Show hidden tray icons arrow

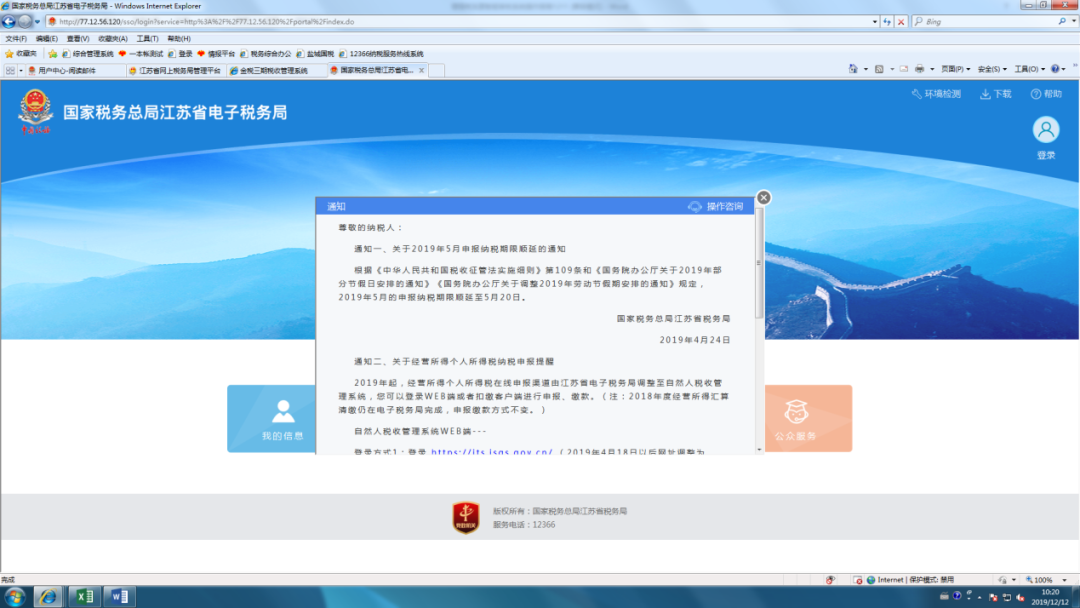(x=979, y=597)
